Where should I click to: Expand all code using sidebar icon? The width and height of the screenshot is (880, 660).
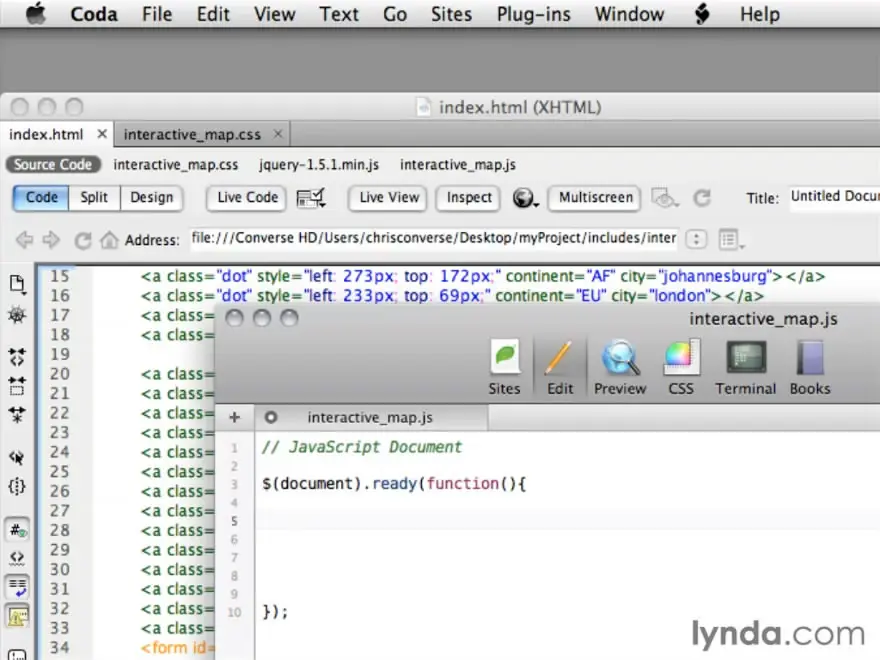pyautogui.click(x=17, y=415)
